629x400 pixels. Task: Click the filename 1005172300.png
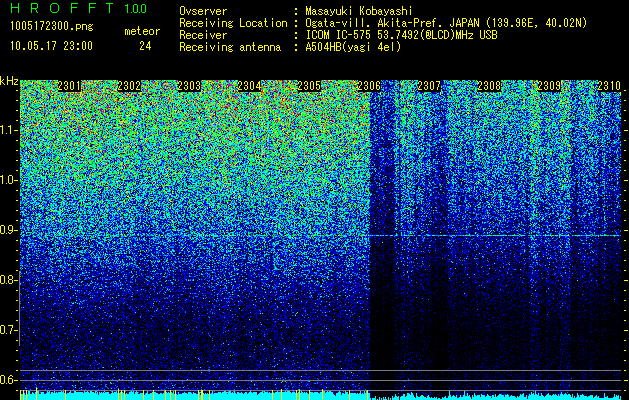tap(52, 26)
